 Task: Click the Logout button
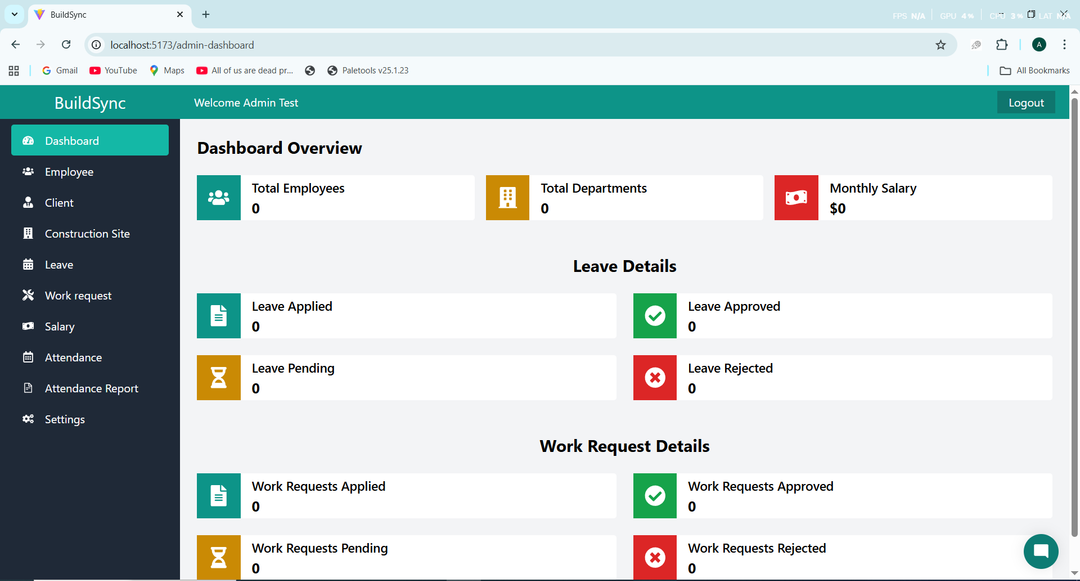coord(1026,103)
